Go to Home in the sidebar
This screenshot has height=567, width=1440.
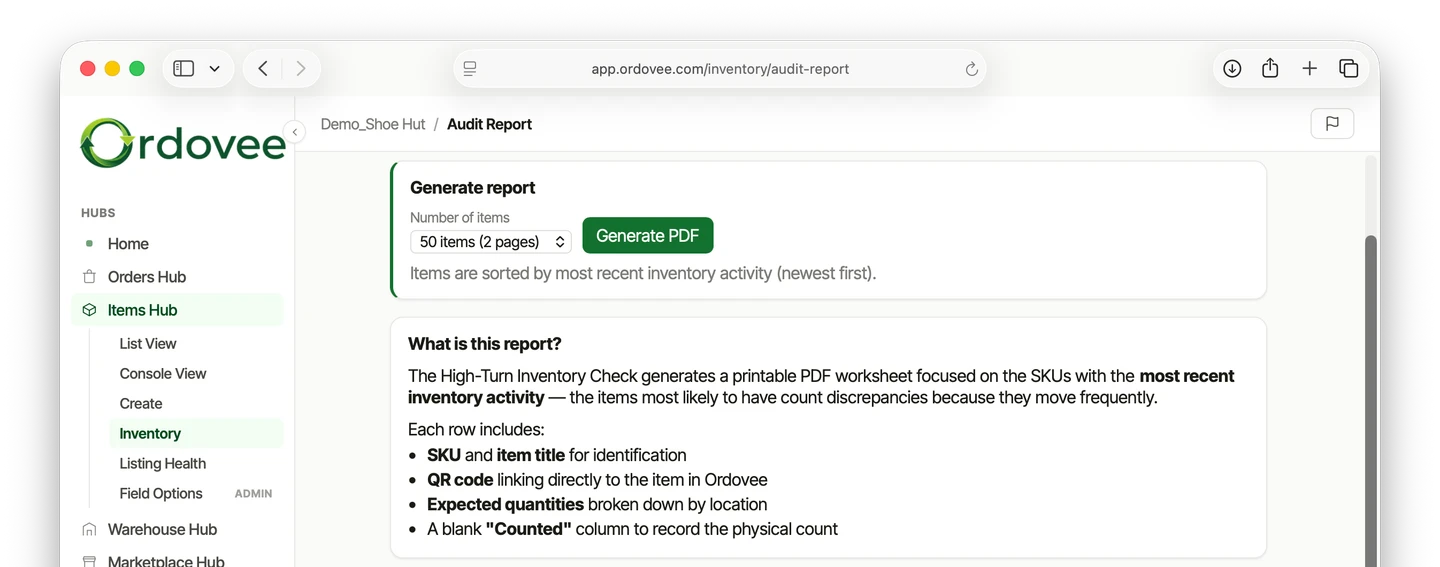coord(177,244)
